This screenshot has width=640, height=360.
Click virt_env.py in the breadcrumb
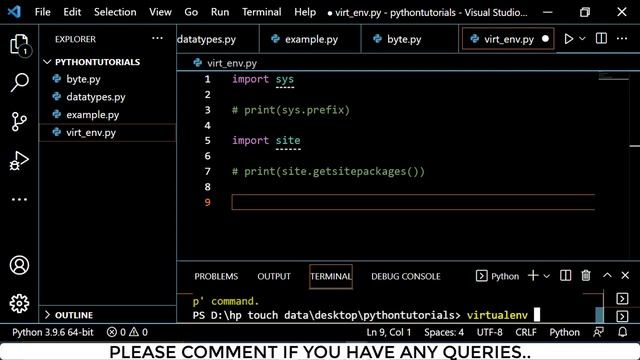pos(231,63)
